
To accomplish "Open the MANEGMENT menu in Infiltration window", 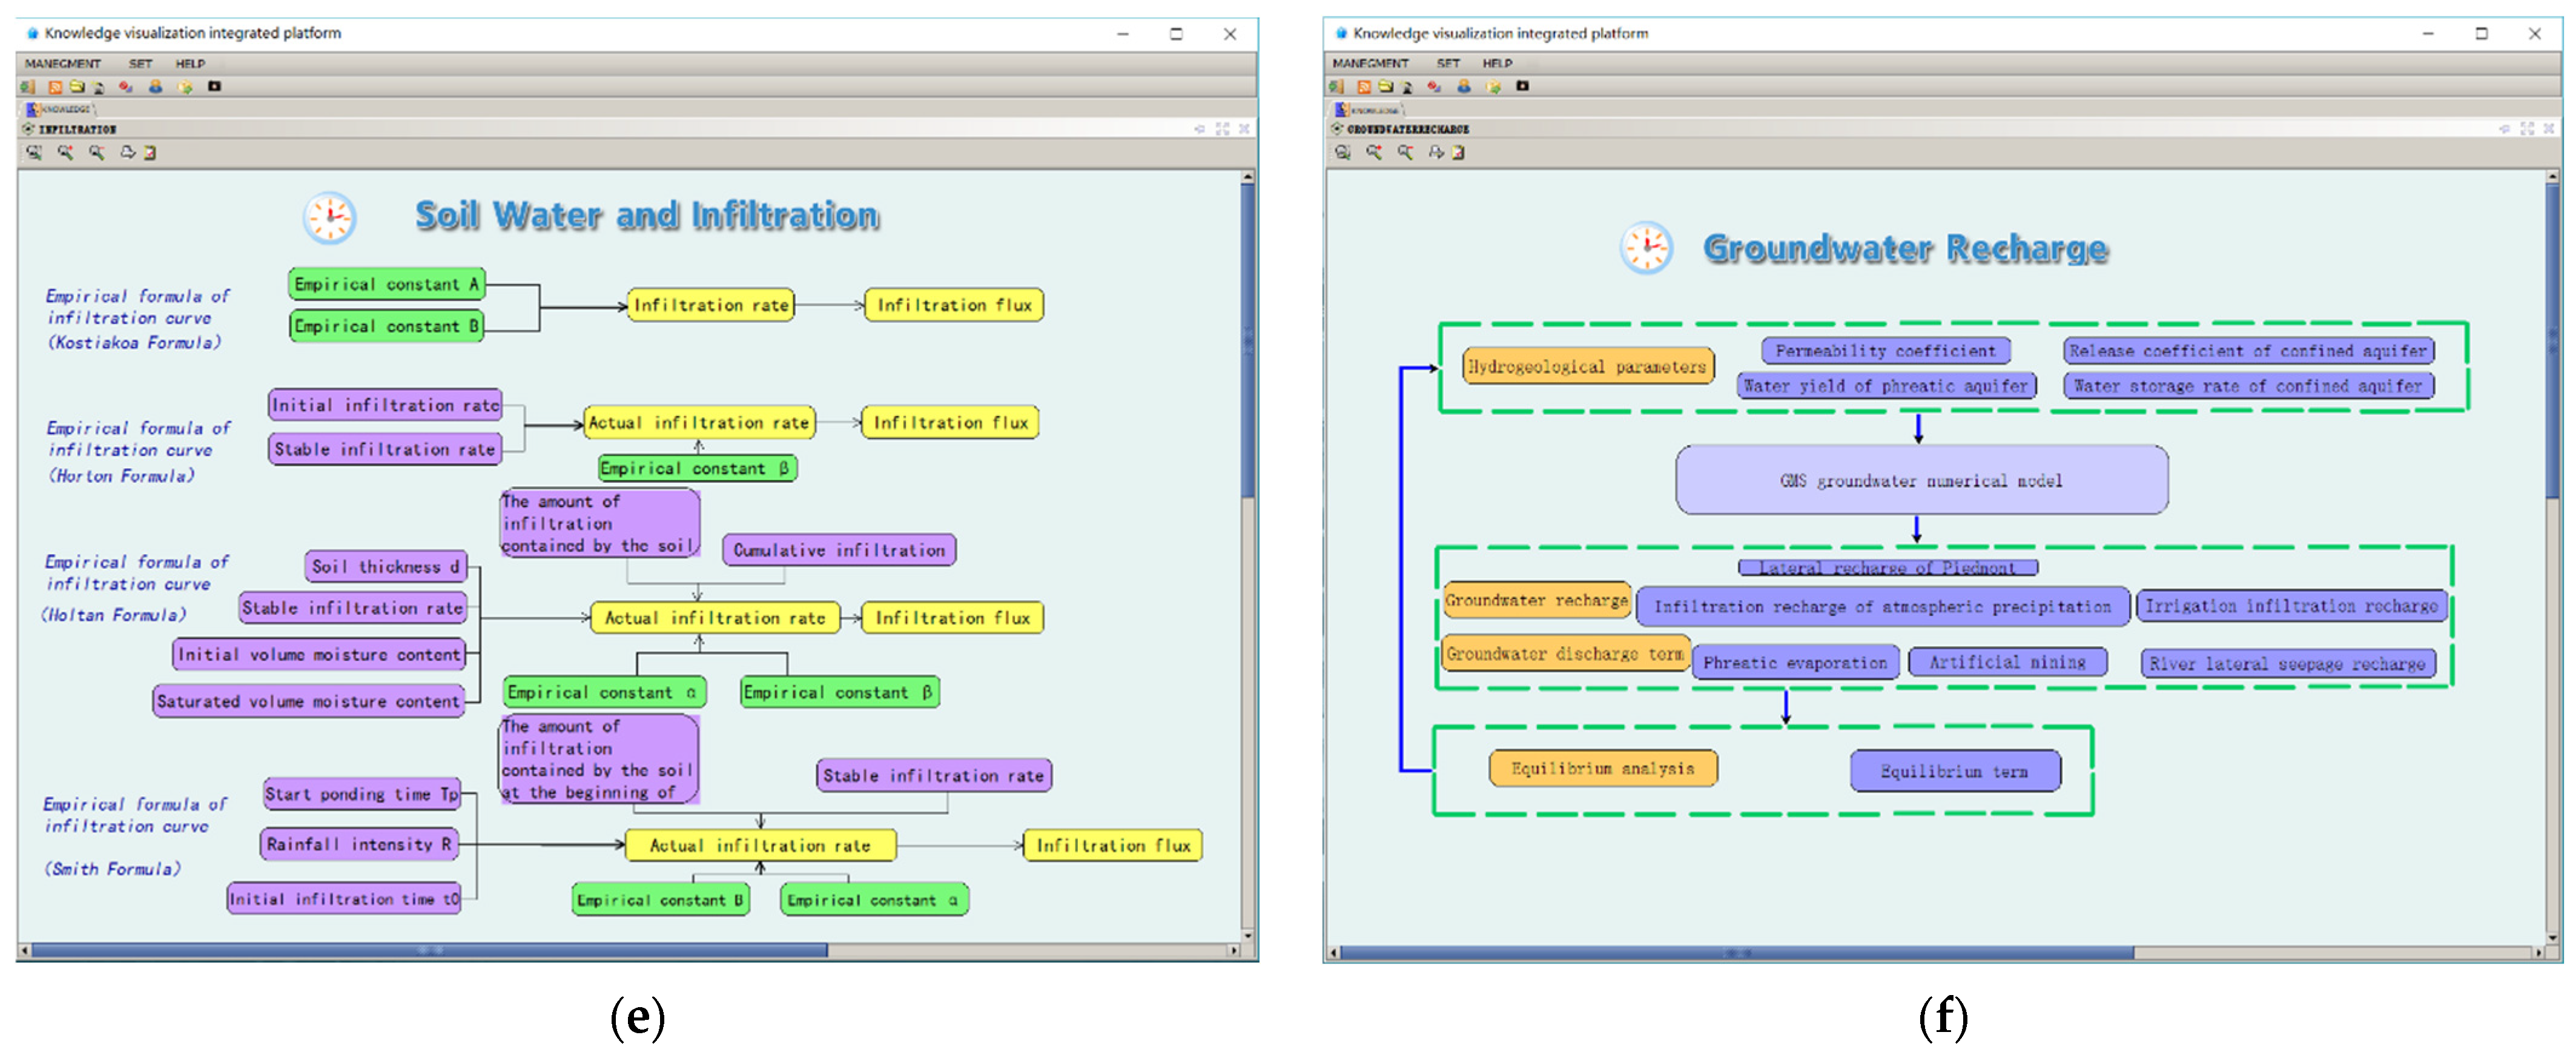I will tap(62, 63).
